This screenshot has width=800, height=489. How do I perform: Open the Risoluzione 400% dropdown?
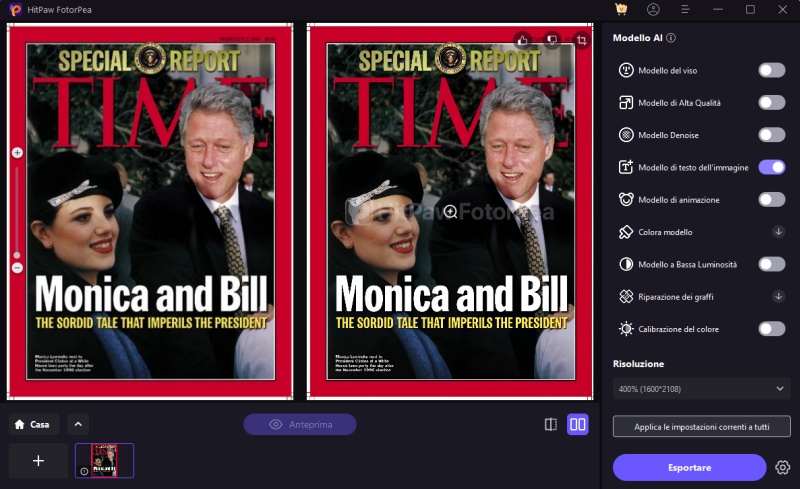tap(702, 389)
